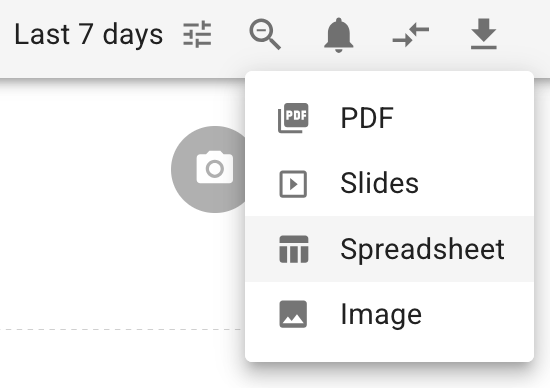Viewport: 550px width, 388px height.
Task: Click the download arrow icon
Action: pos(484,34)
